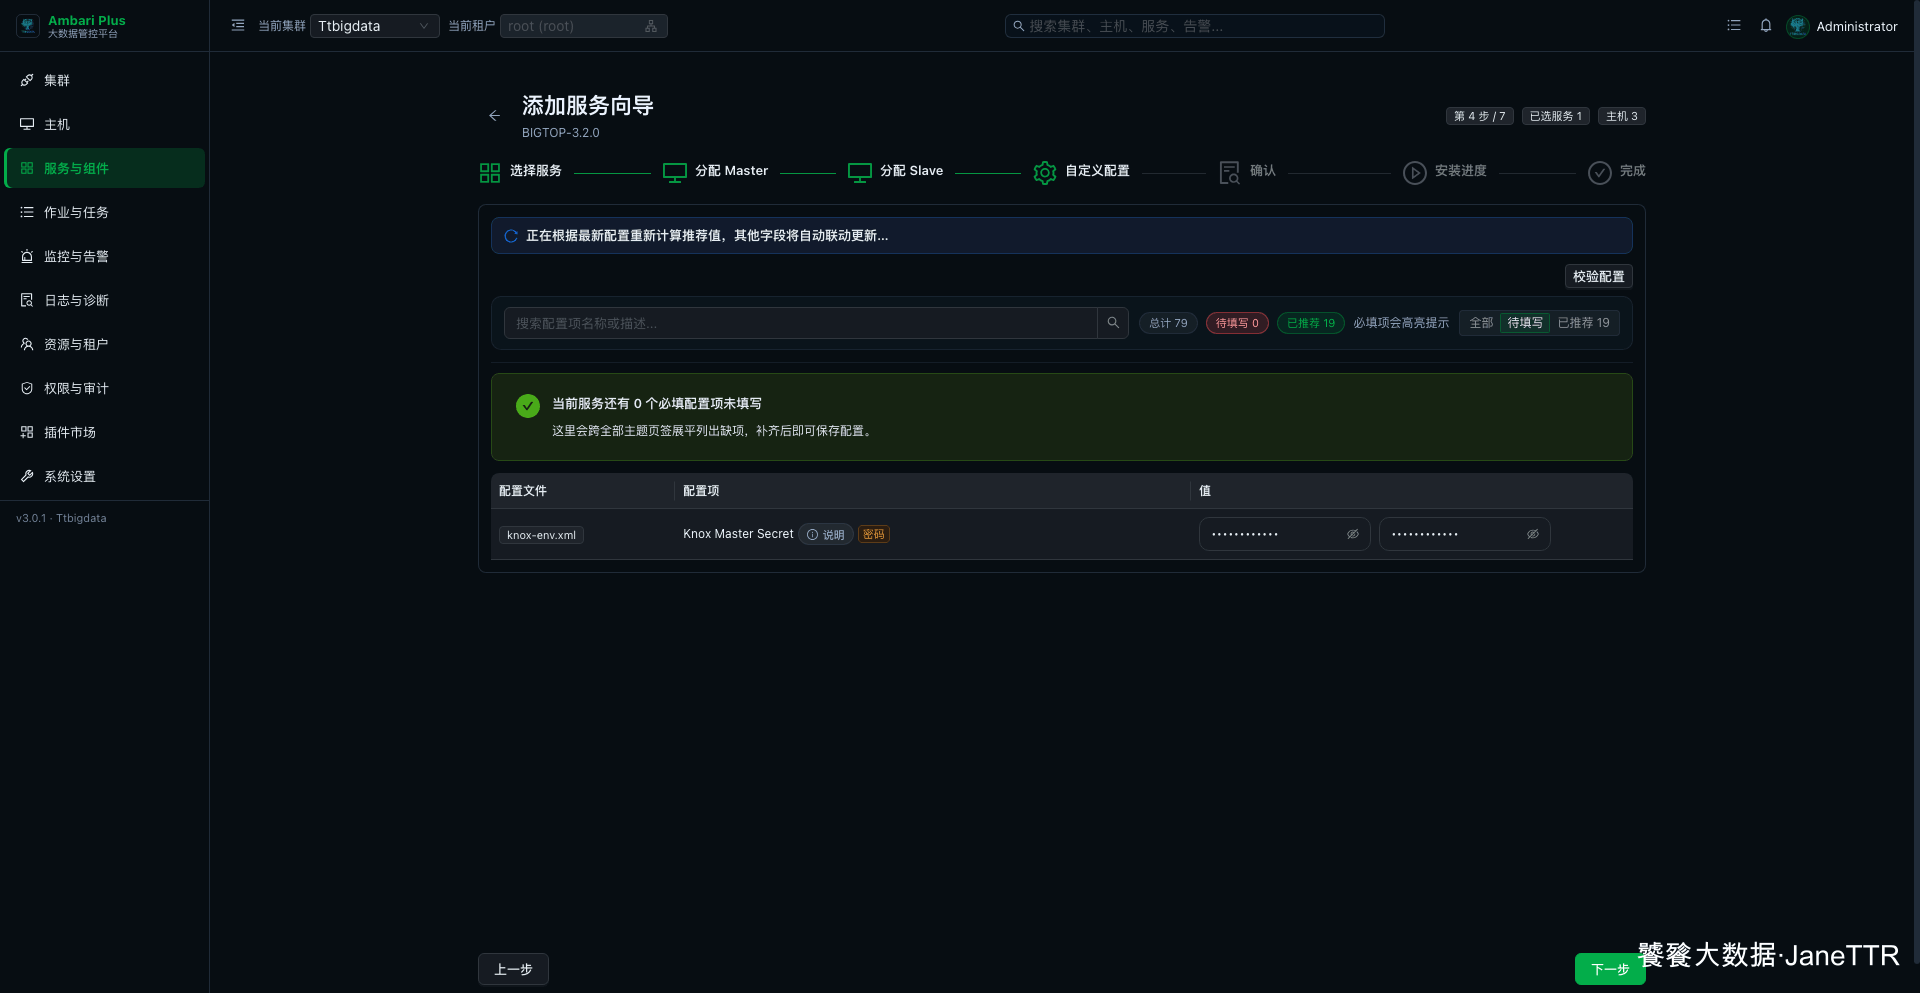
Task: Click the 已选服务 1 badge
Action: [x=1555, y=116]
